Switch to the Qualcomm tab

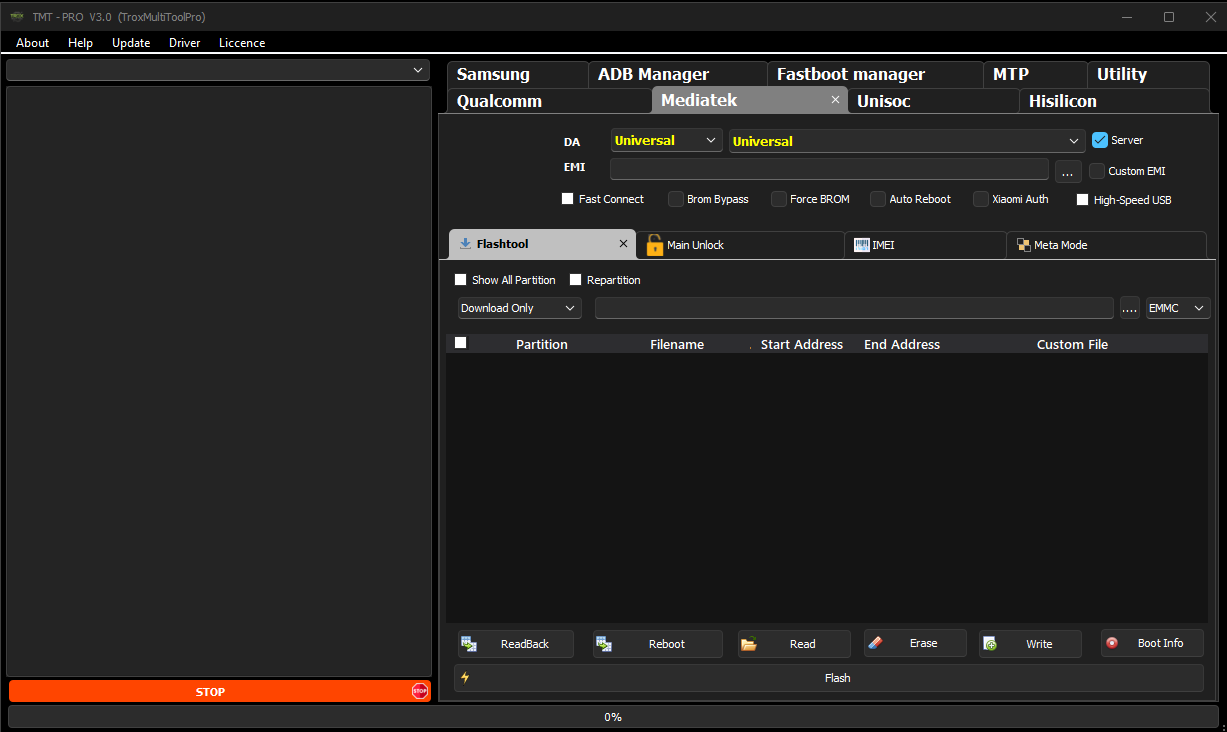click(499, 101)
